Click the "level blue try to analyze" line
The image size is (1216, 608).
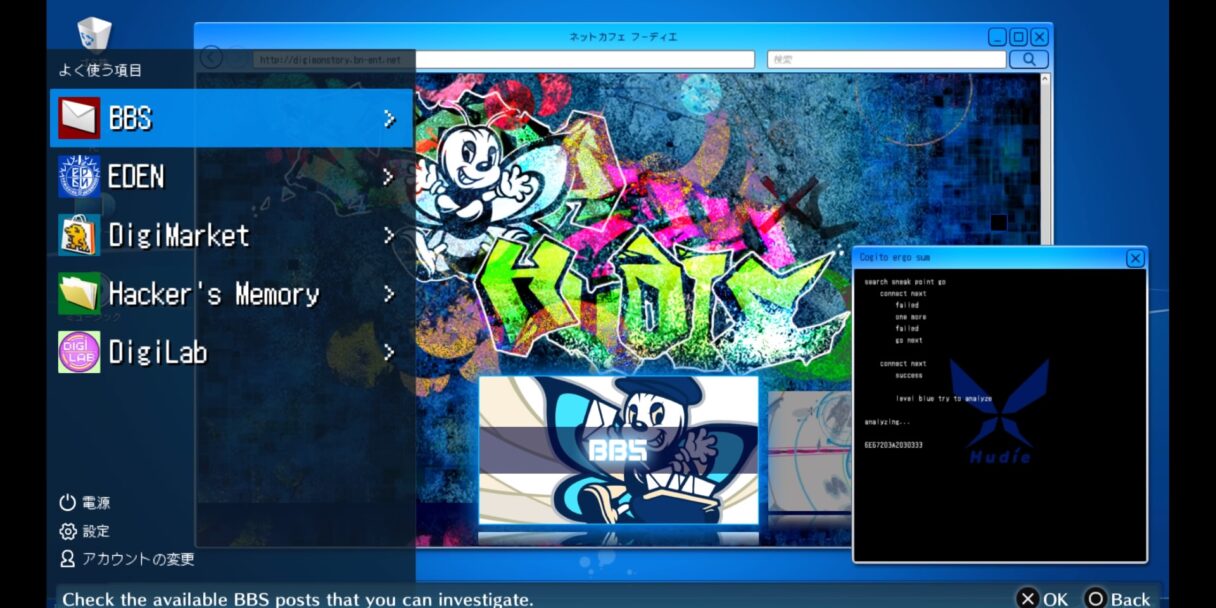(x=944, y=398)
